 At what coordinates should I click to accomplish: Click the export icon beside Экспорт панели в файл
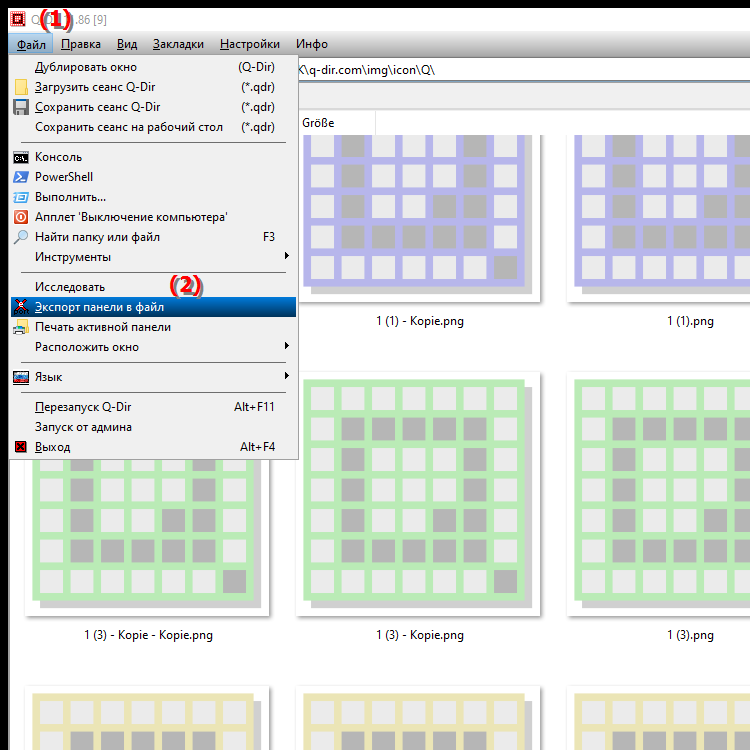click(21, 307)
